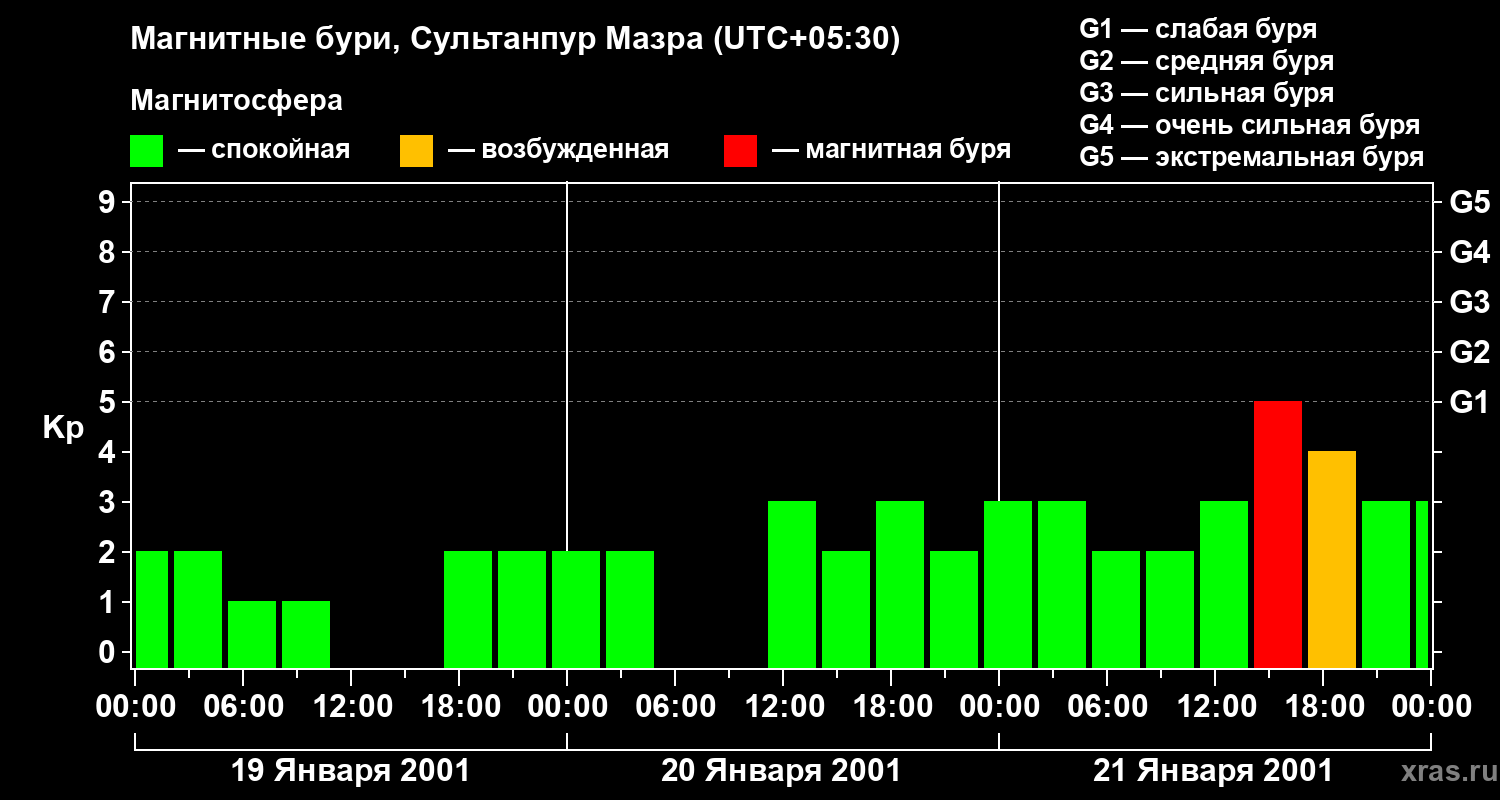
Task: Click the '— спокойная' legend label
Action: tap(264, 151)
